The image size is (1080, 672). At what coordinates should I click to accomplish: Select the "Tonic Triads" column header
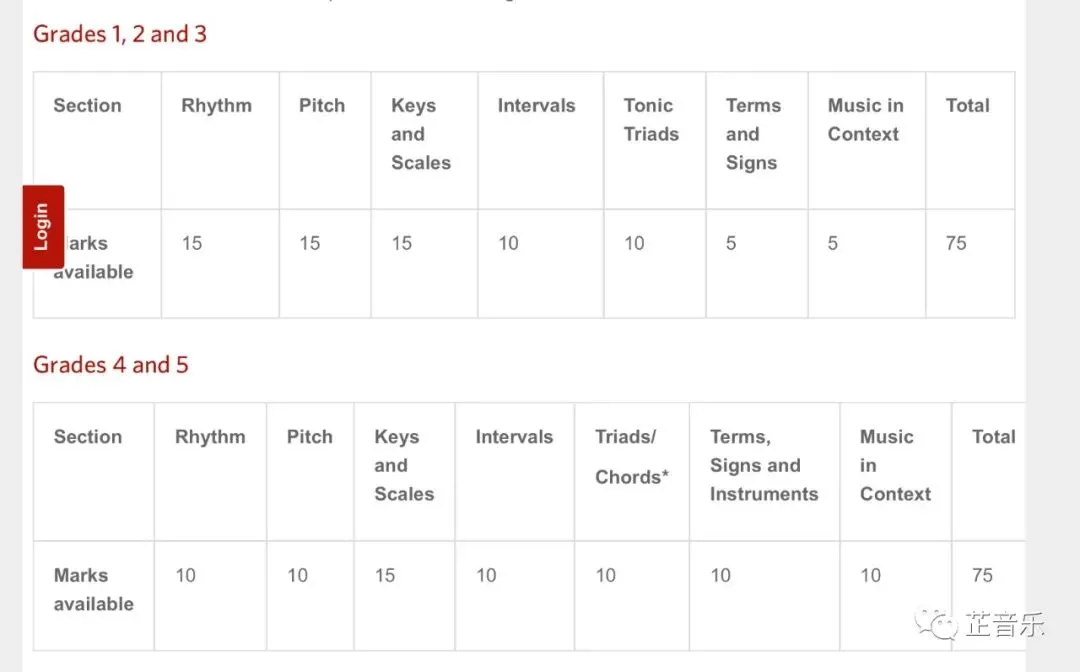651,120
